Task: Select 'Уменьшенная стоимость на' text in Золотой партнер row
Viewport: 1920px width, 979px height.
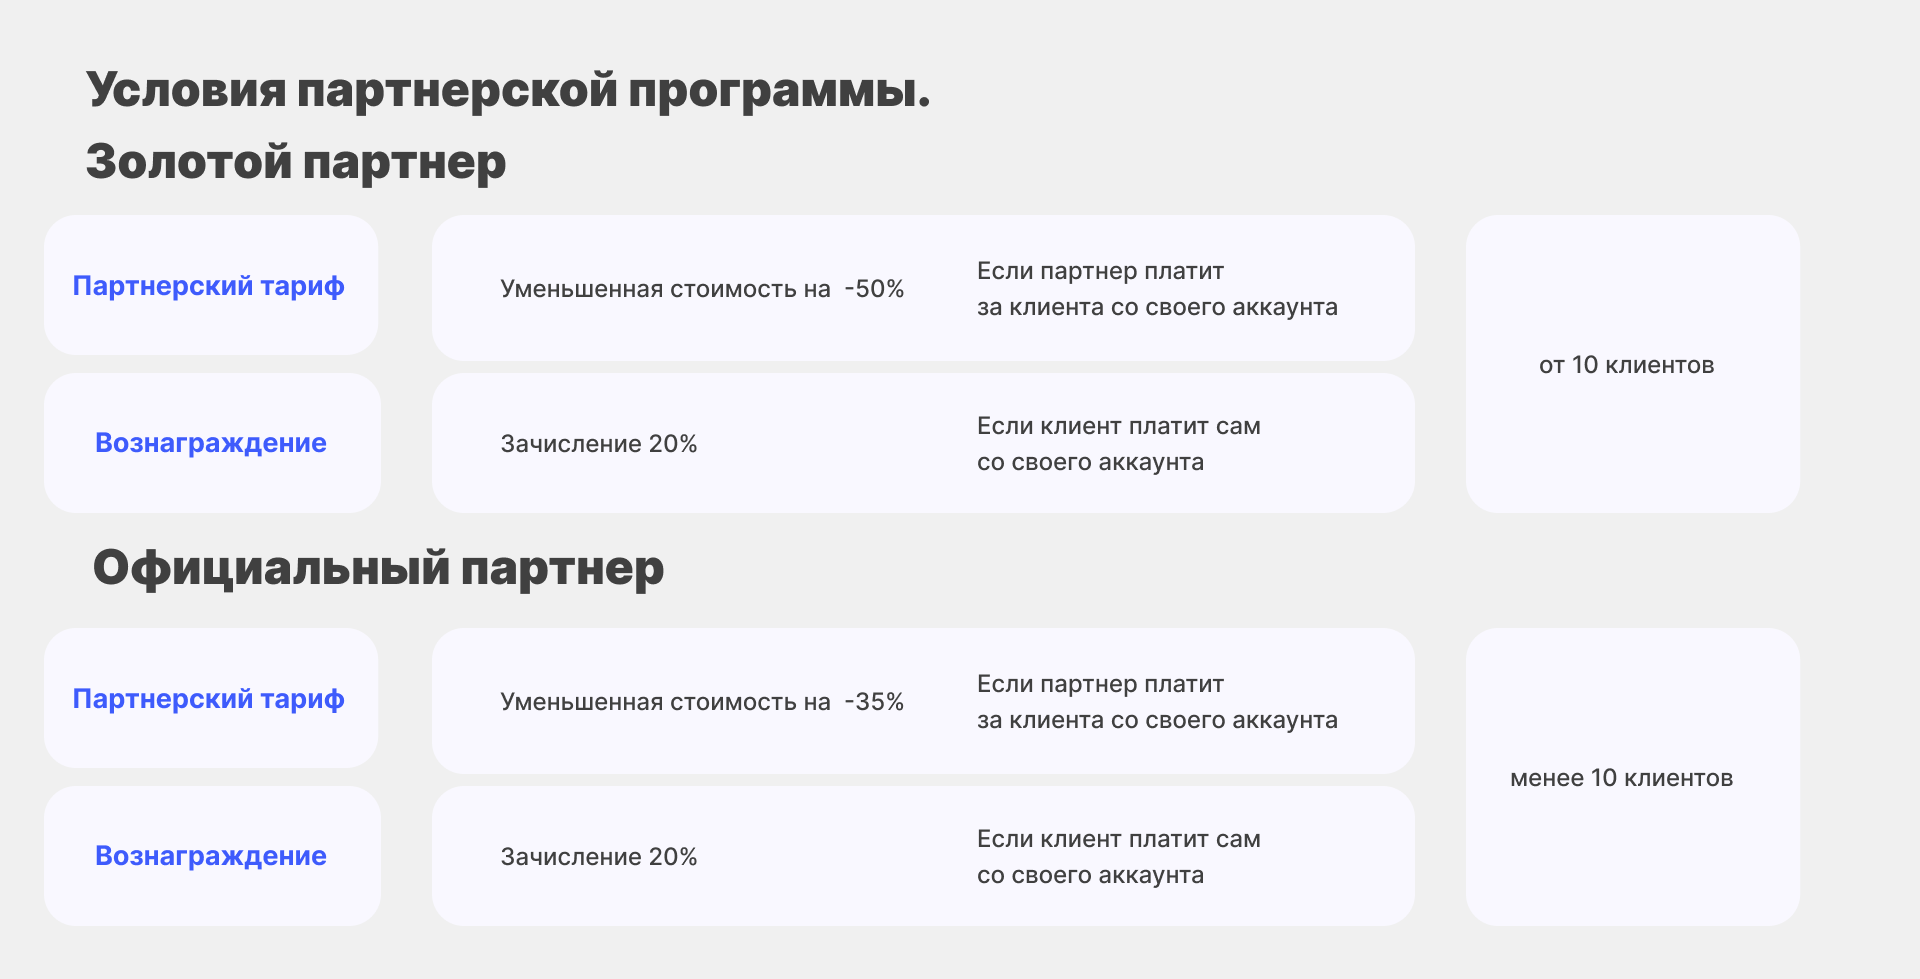Action: pos(665,289)
